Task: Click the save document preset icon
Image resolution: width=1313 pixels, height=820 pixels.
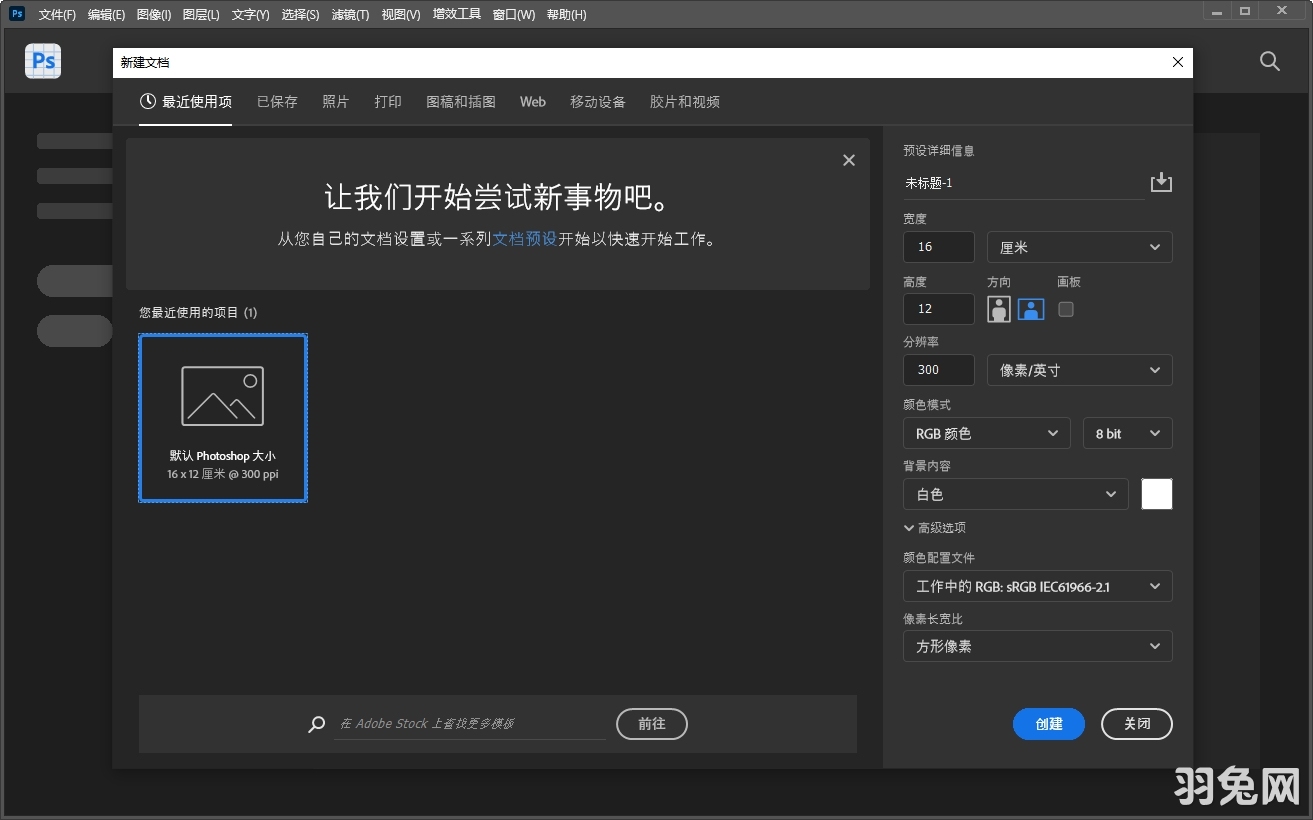Action: coord(1161,182)
